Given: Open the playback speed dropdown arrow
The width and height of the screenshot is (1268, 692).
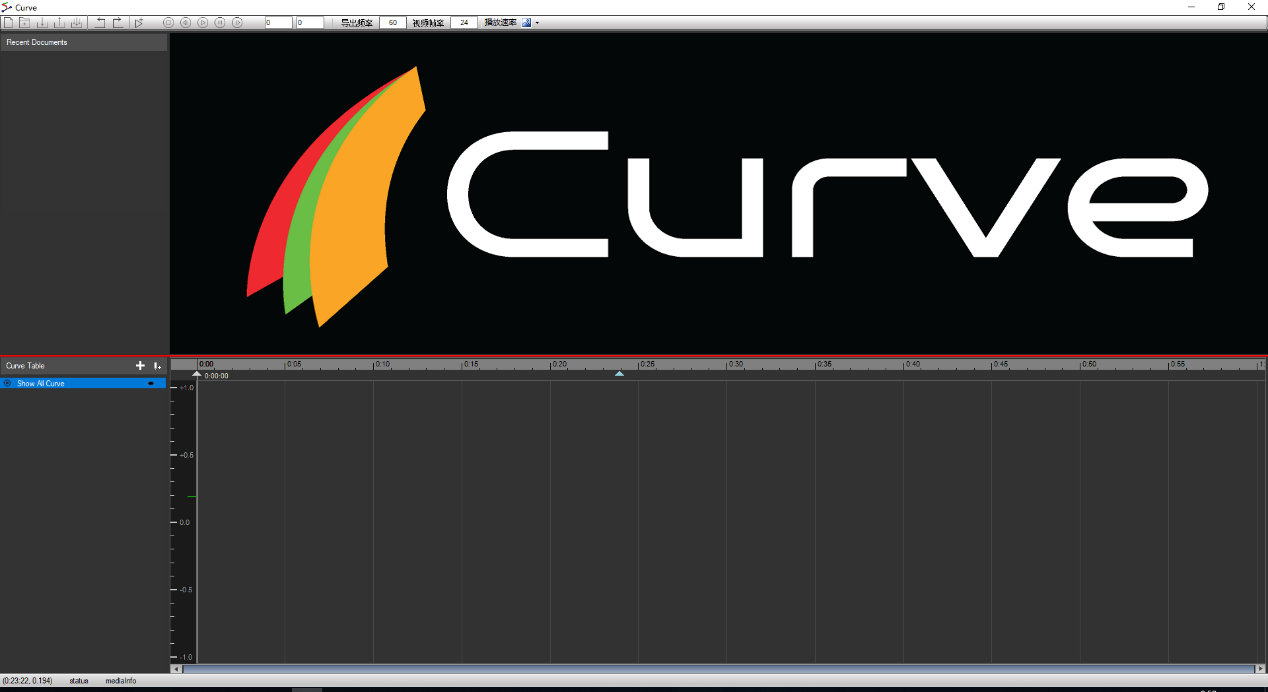Looking at the screenshot, I should click(x=537, y=22).
